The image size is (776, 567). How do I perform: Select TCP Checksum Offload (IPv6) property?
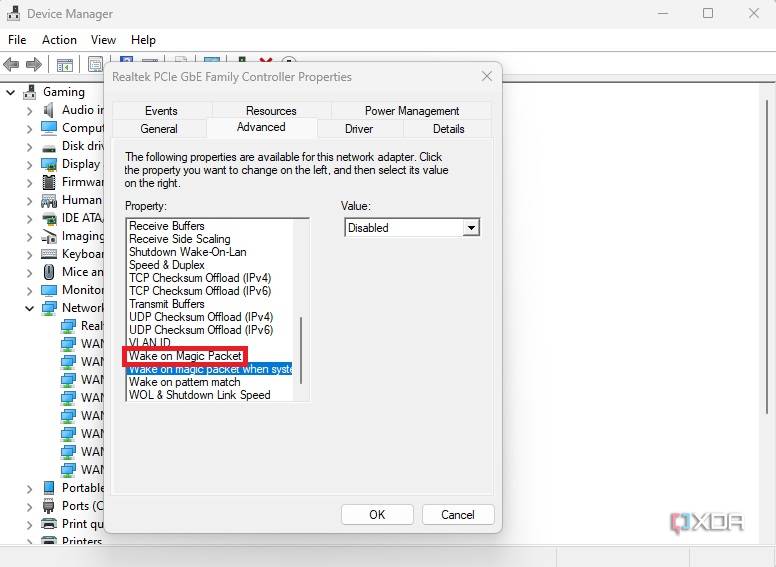[x=200, y=291]
